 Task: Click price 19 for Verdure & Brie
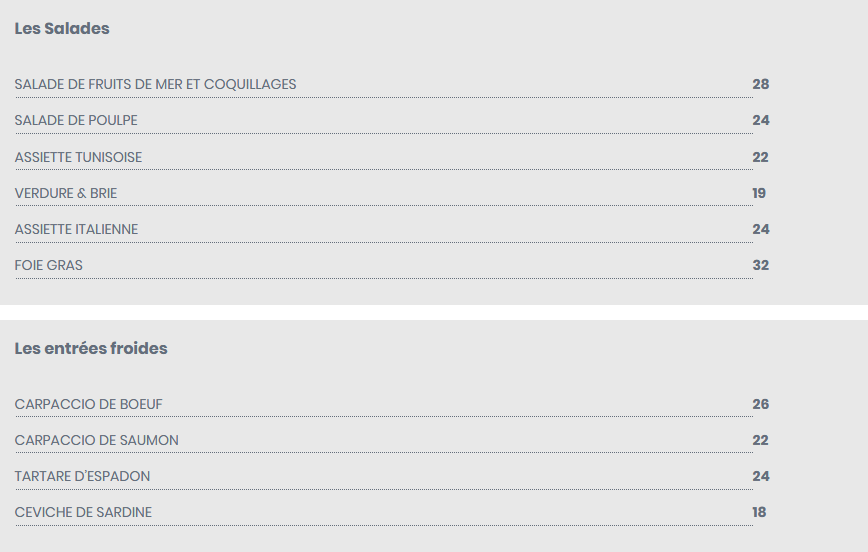pyautogui.click(x=759, y=193)
